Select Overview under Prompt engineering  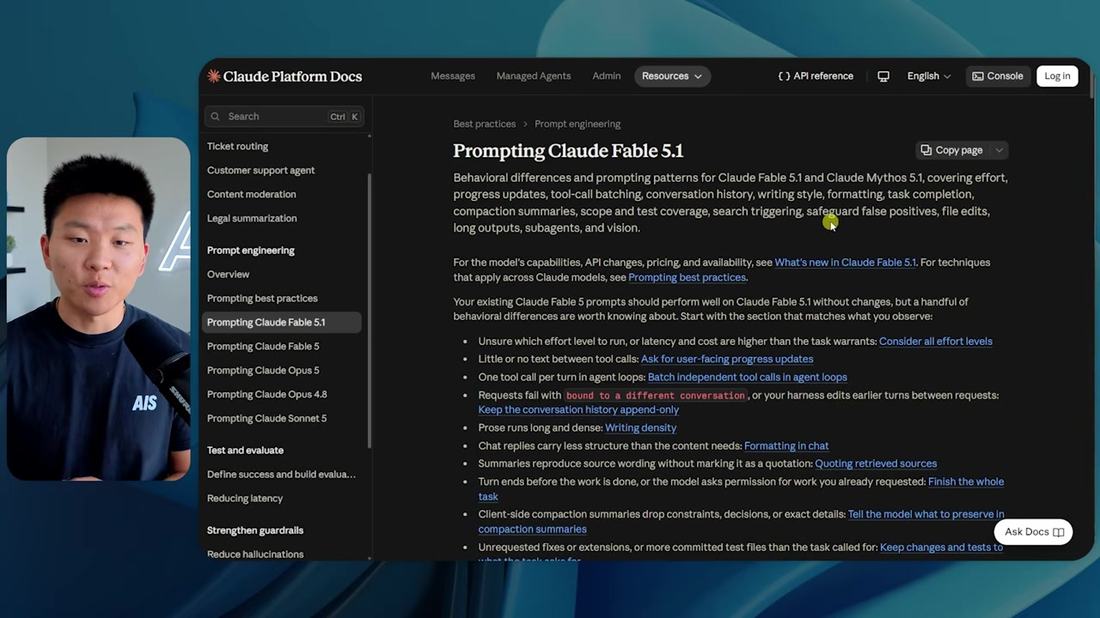[228, 274]
